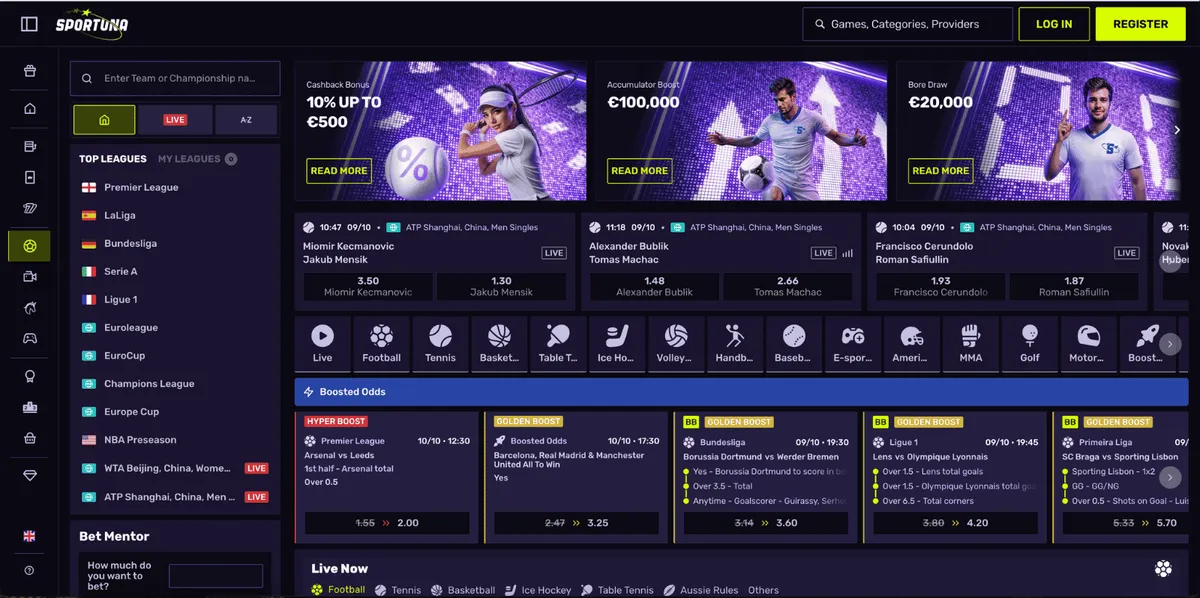Switch to the LIVE filter tab
Screen dimensions: 1200x598
[x=175, y=120]
